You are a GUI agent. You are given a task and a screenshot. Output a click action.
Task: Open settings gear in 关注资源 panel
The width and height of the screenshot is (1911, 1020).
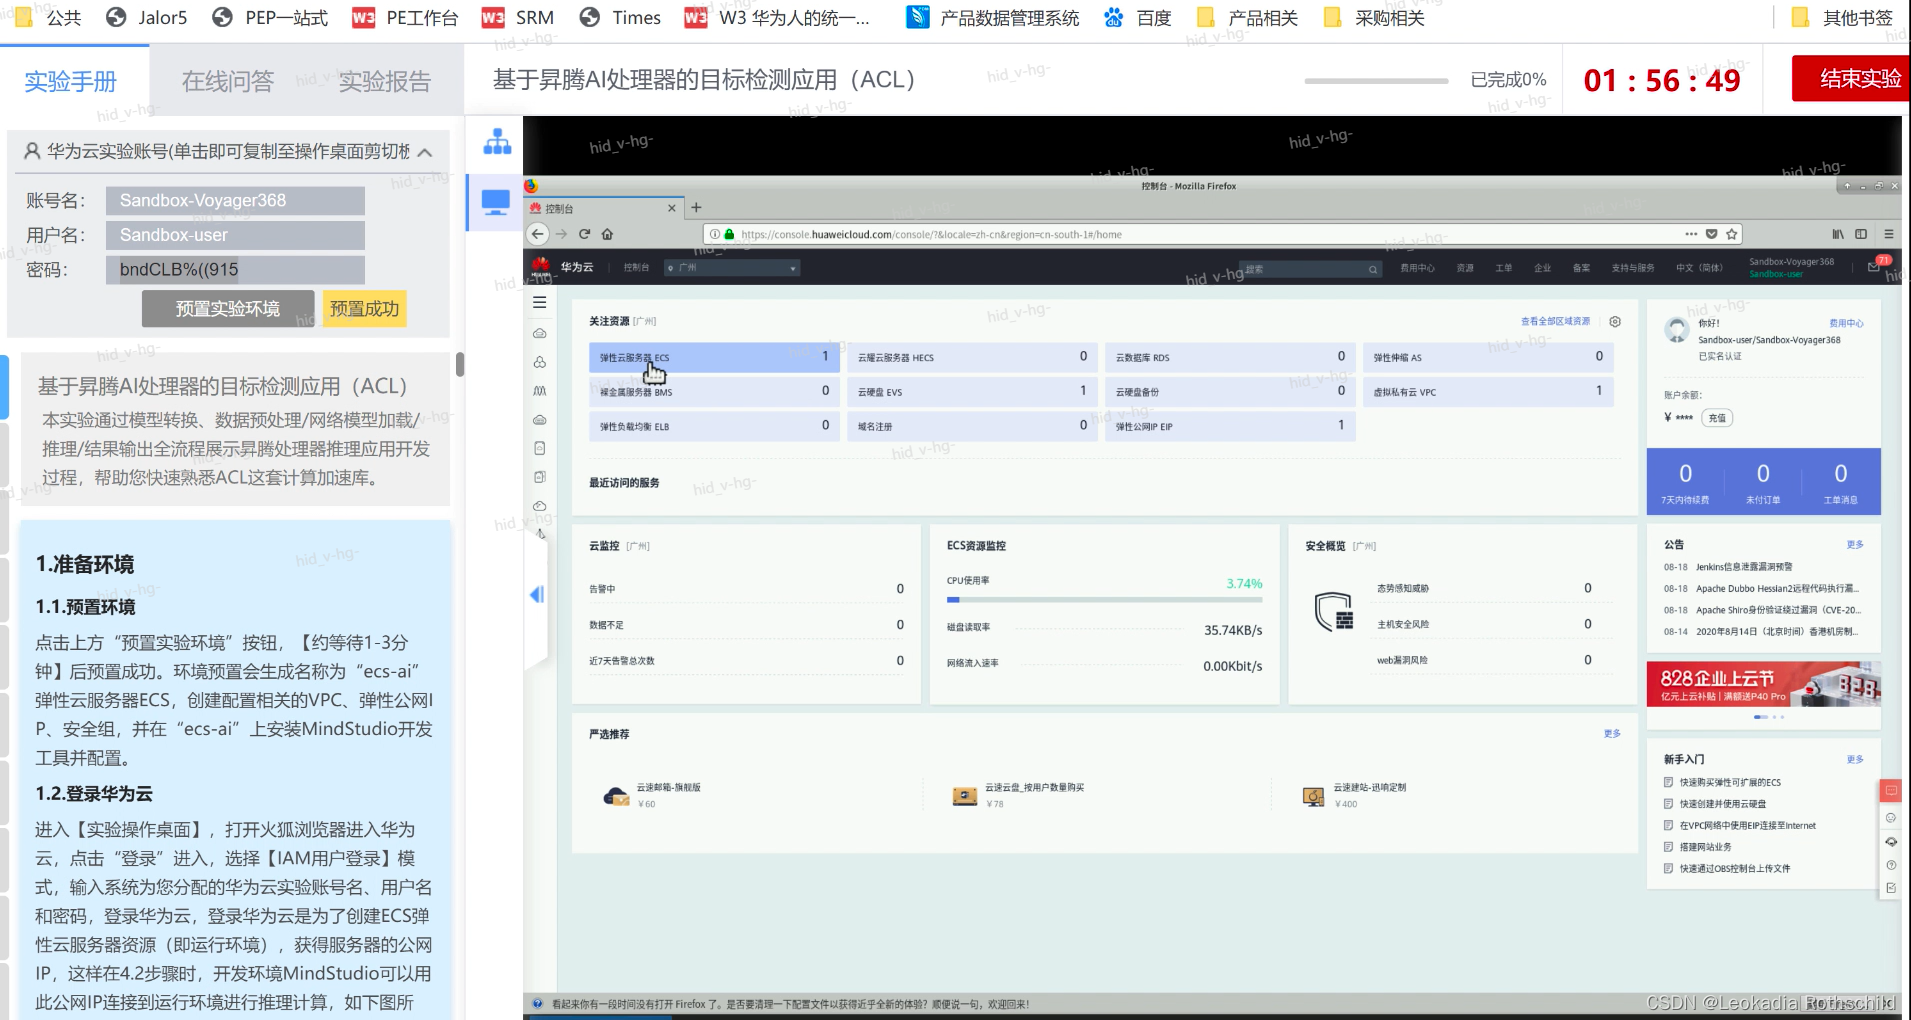point(1615,321)
